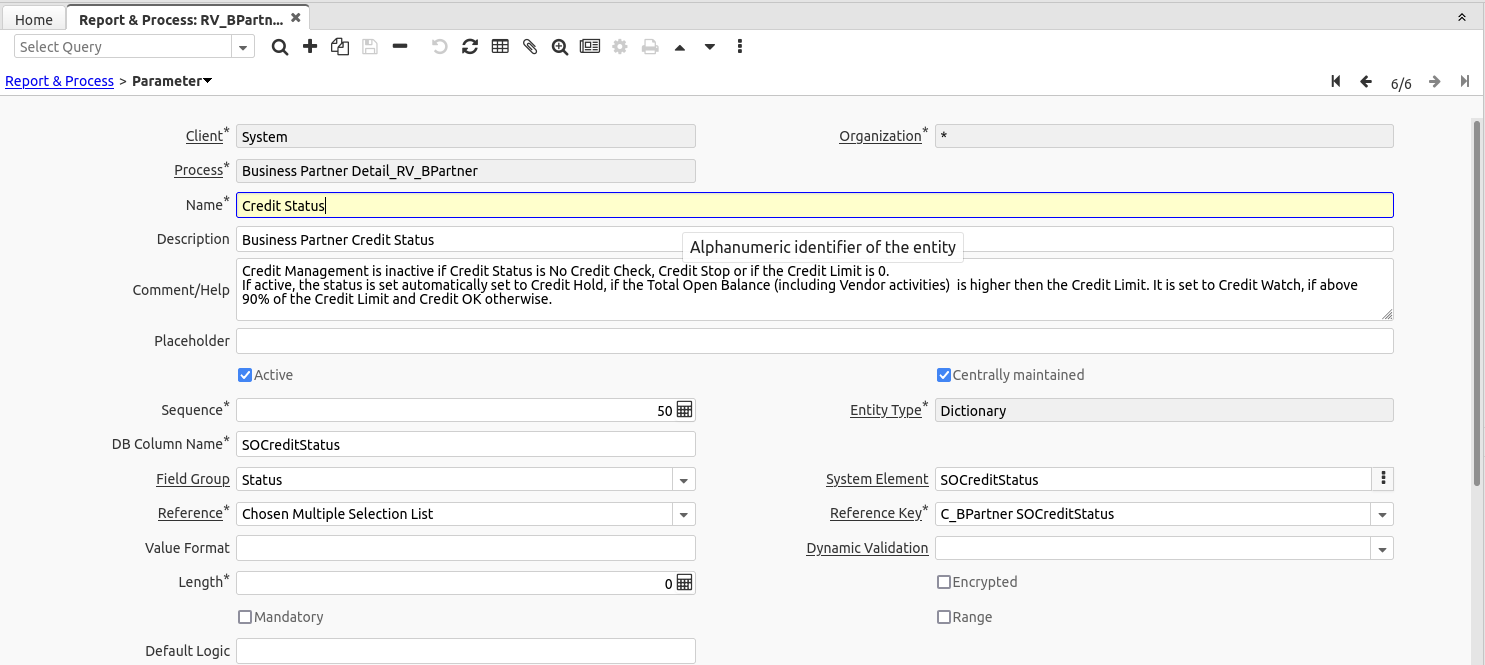Delete record using the minus icon
Screen dimensions: 1485x665
[x=400, y=47]
